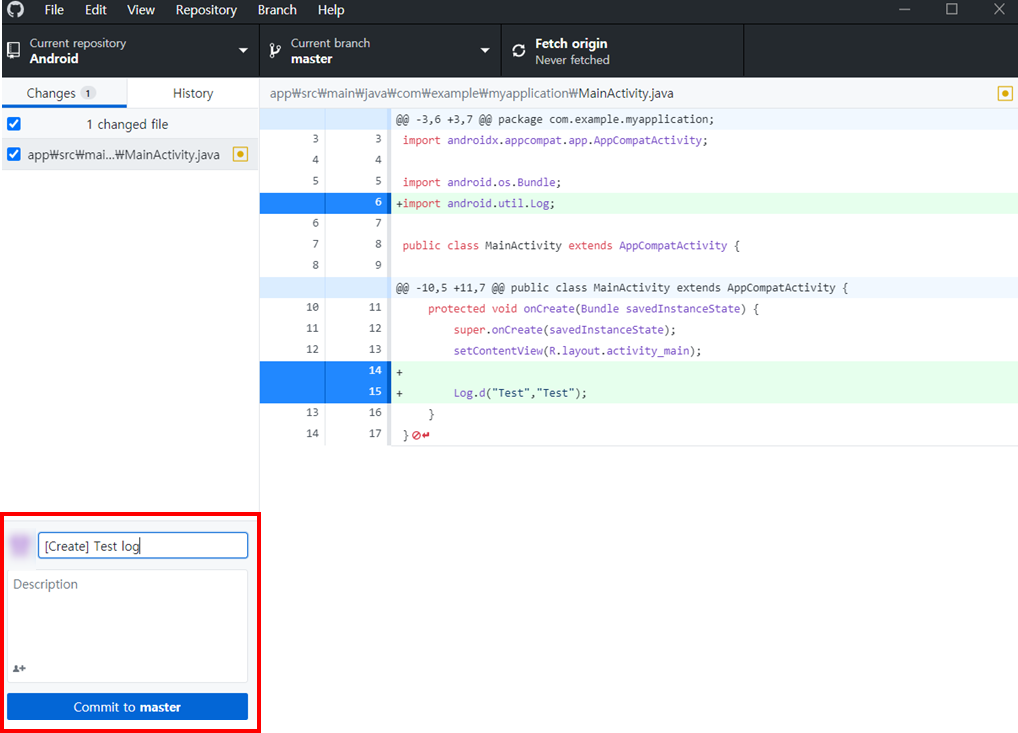Click the GitHub Desktop logo icon
The image size is (1018, 733).
click(16, 9)
